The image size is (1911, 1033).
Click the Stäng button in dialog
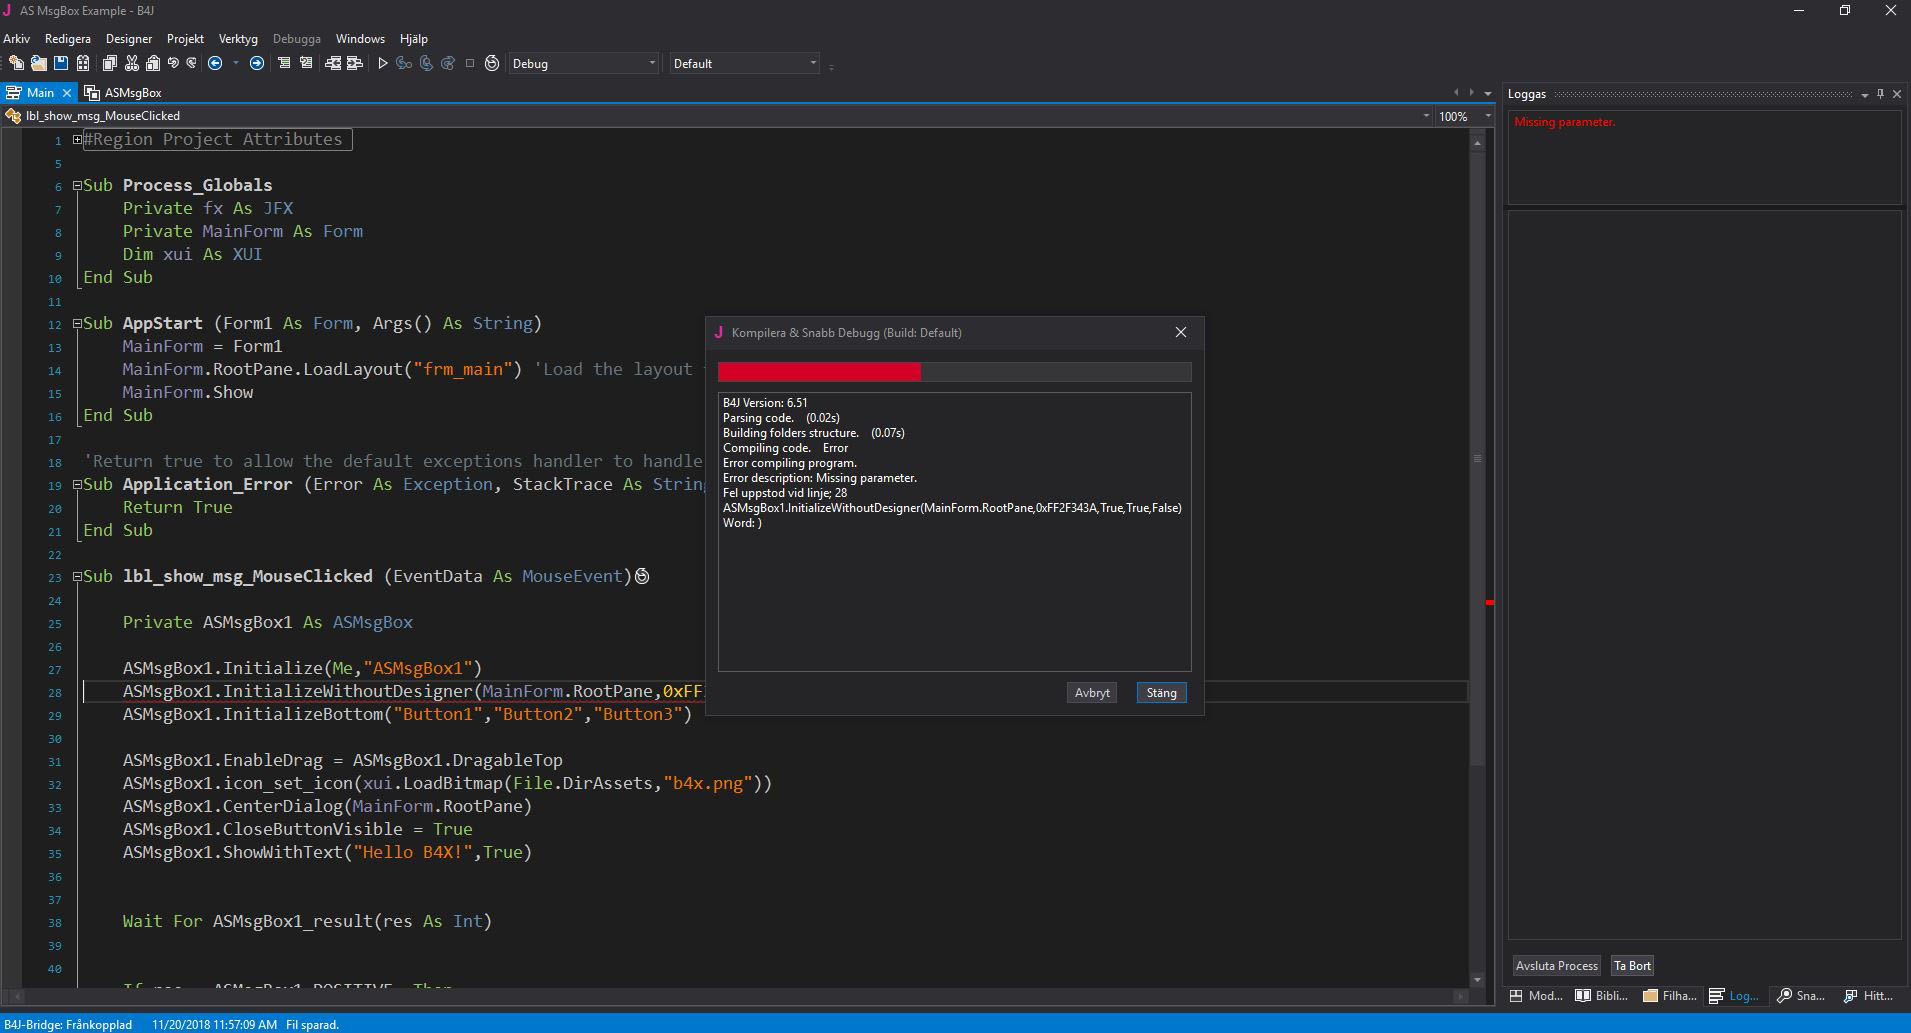1161,693
